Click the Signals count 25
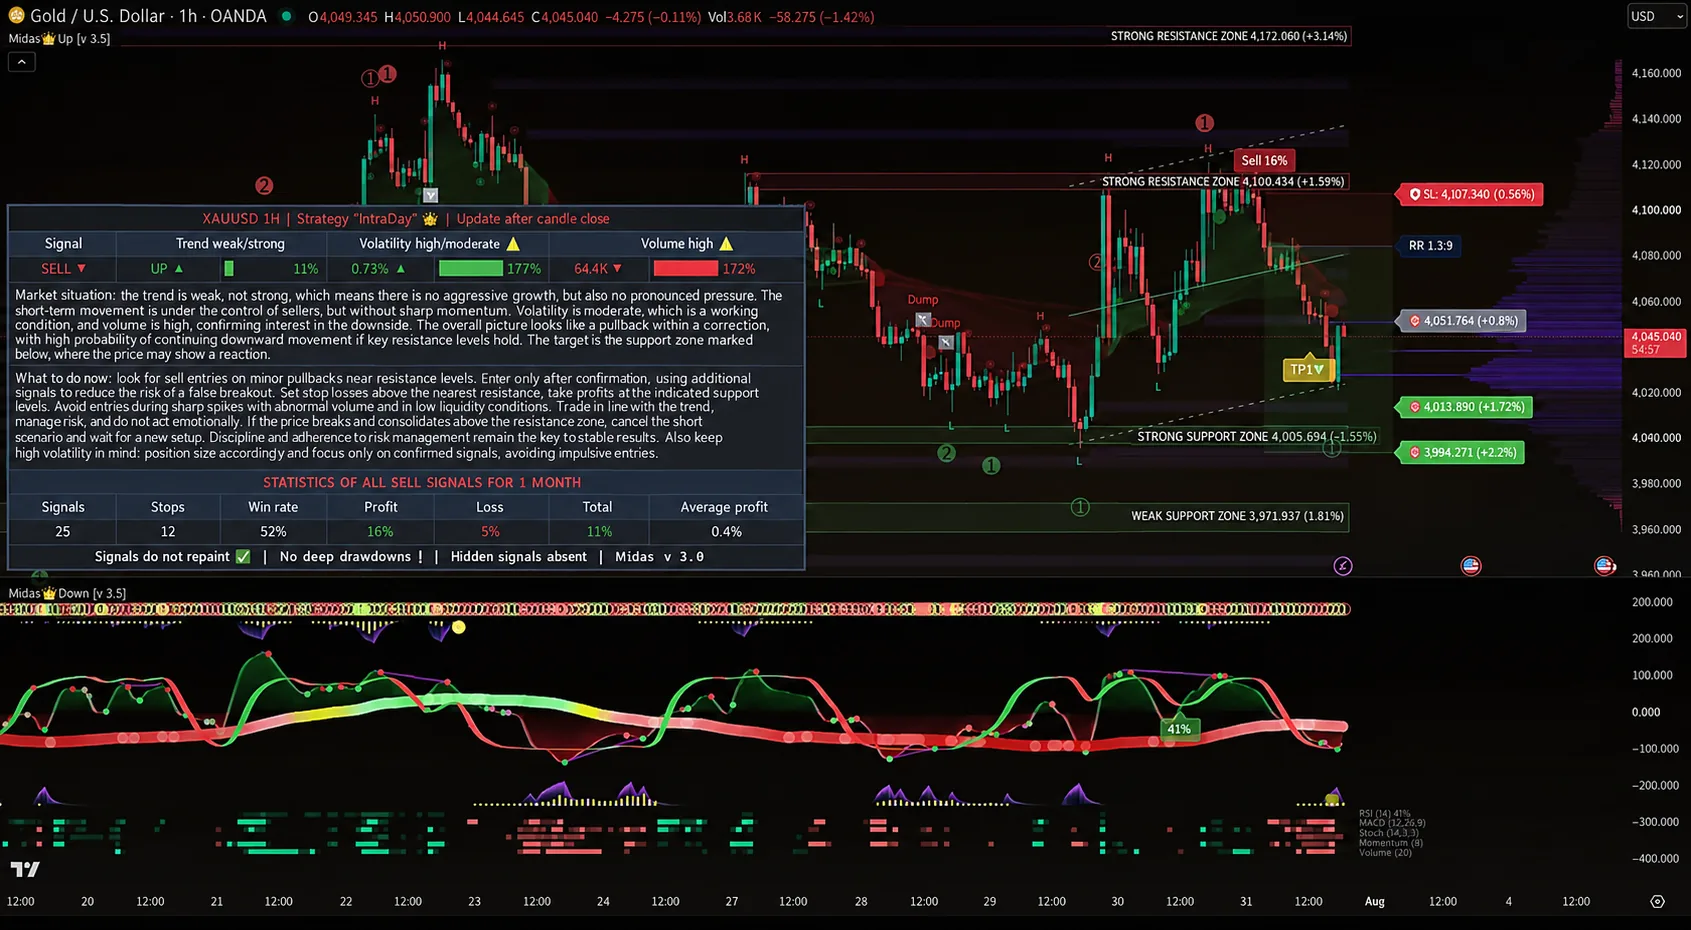 [63, 532]
